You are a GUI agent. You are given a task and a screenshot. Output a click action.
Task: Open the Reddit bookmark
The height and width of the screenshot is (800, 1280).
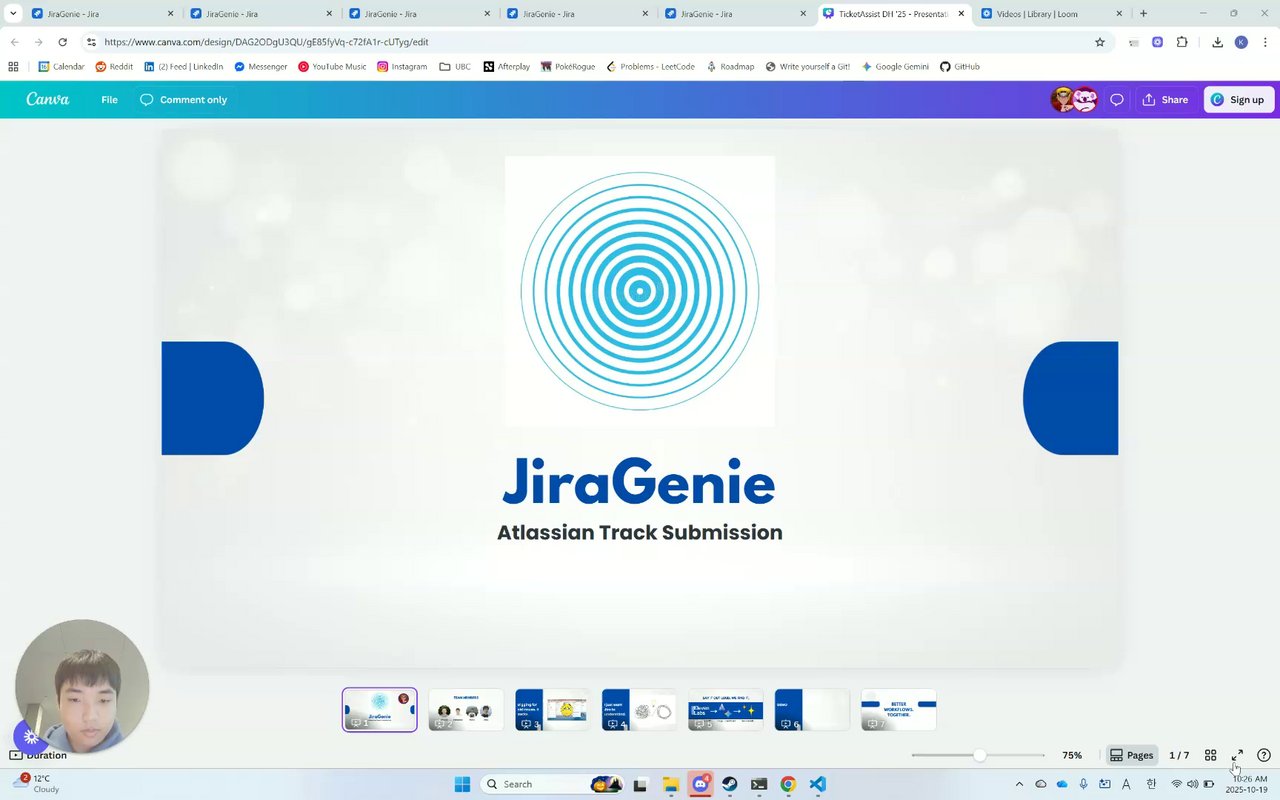114,67
